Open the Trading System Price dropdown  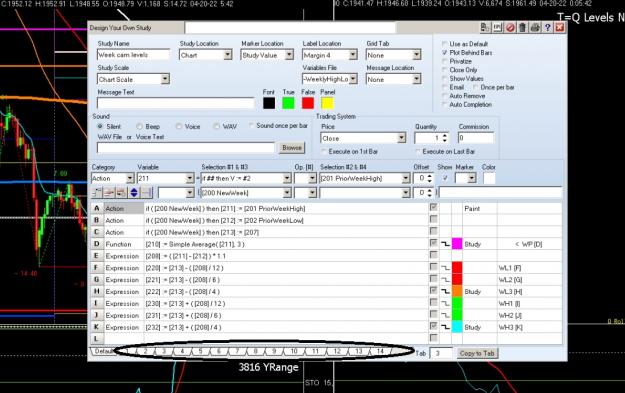[401, 138]
